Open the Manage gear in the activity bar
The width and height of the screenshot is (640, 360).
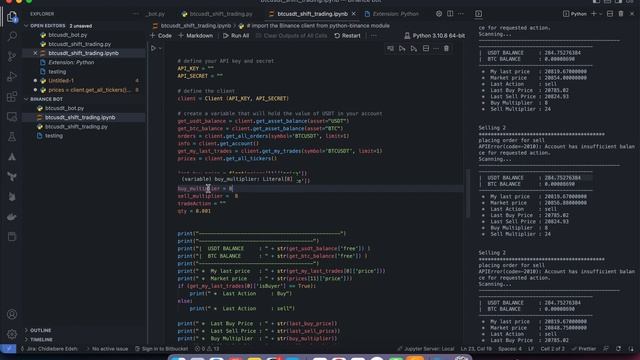coord(12,334)
